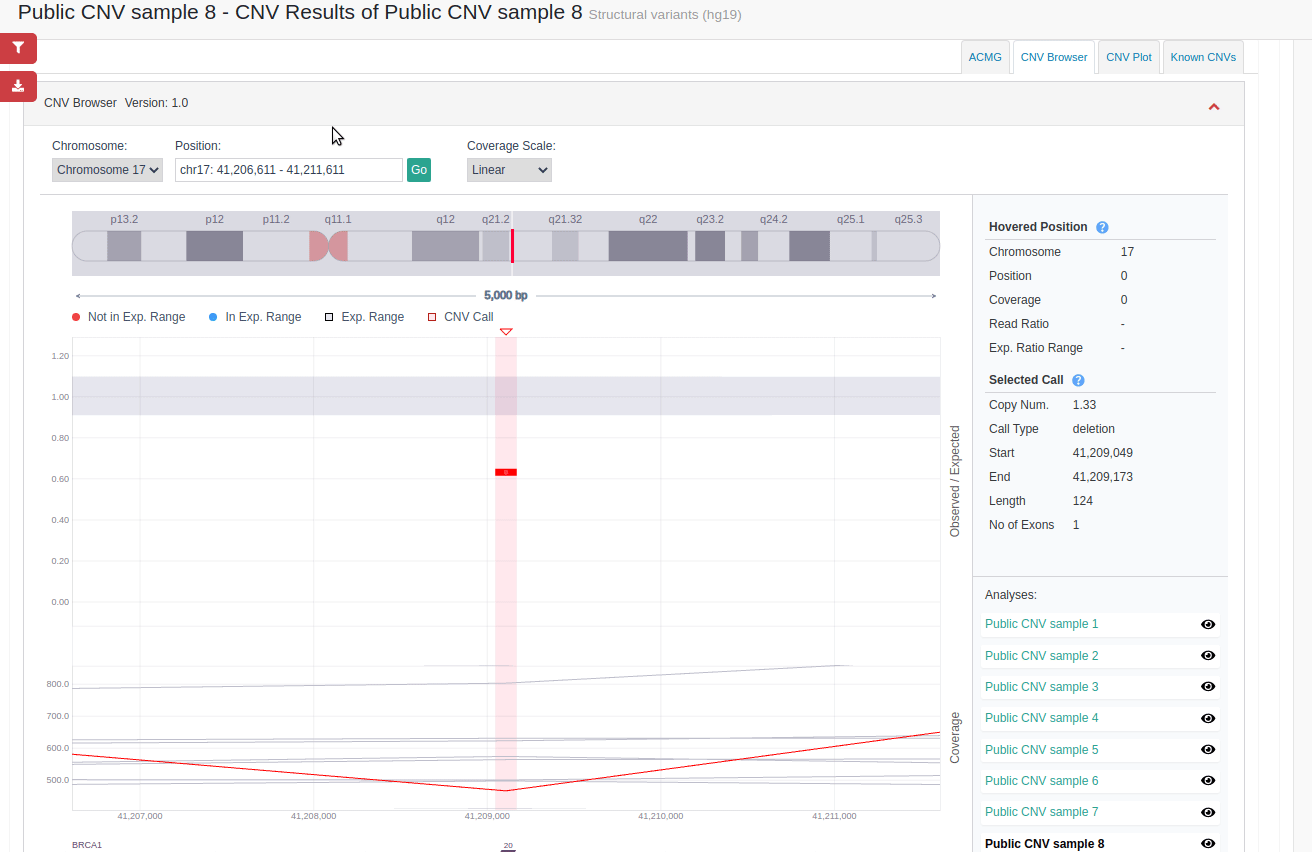
Task: Hide Public CNV sample 1 track
Action: [1208, 624]
